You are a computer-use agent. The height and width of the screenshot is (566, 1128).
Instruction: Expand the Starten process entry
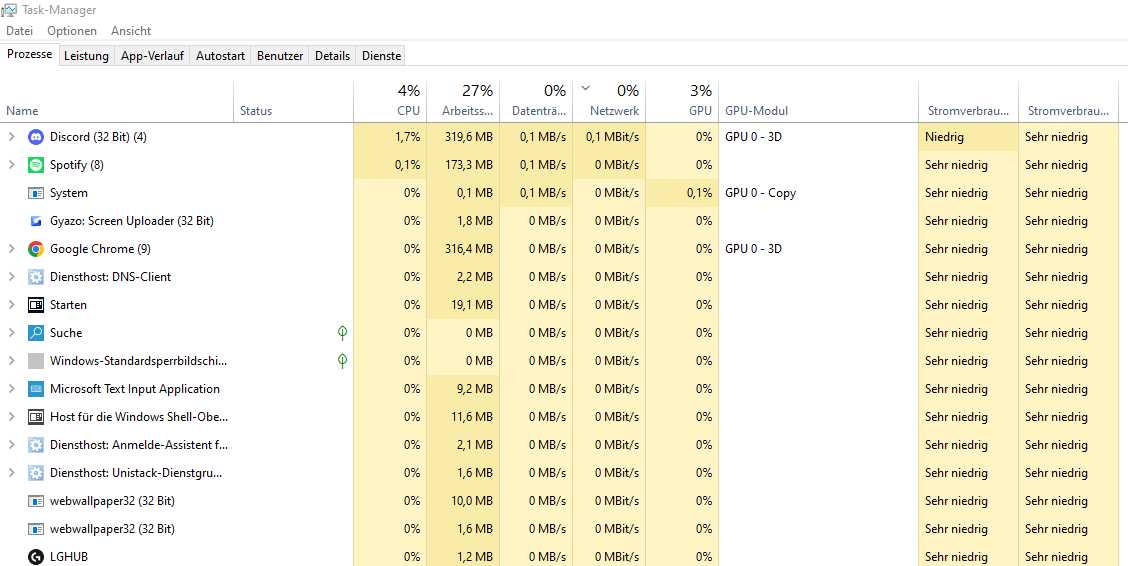coord(12,305)
